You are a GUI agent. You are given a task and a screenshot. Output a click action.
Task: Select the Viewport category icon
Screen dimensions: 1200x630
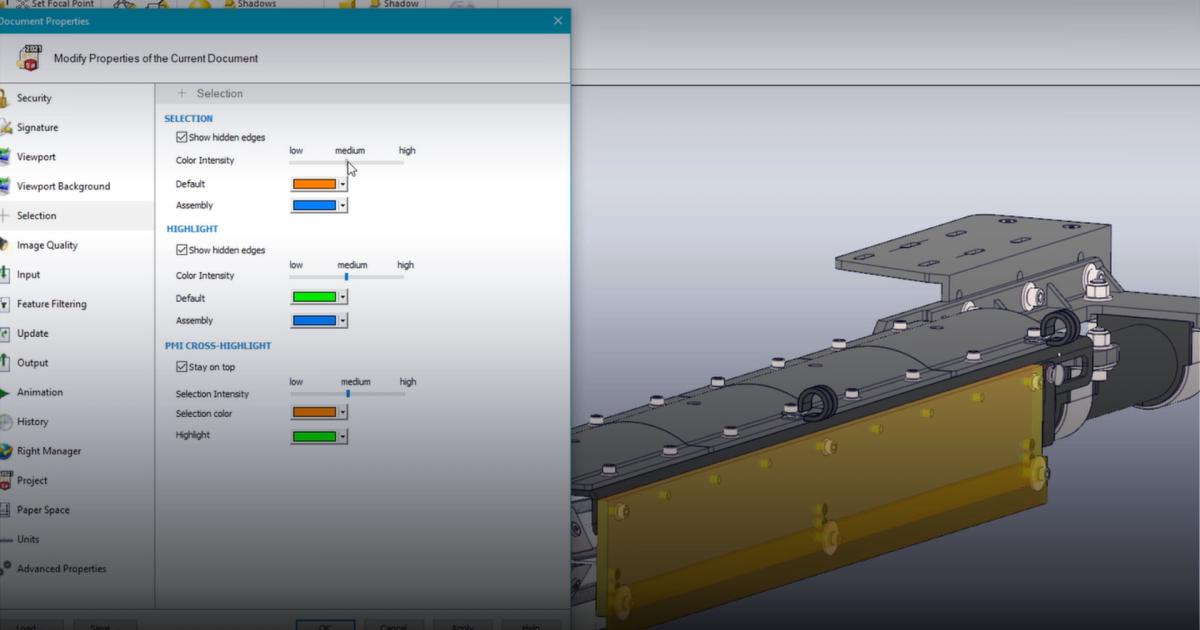(4, 157)
